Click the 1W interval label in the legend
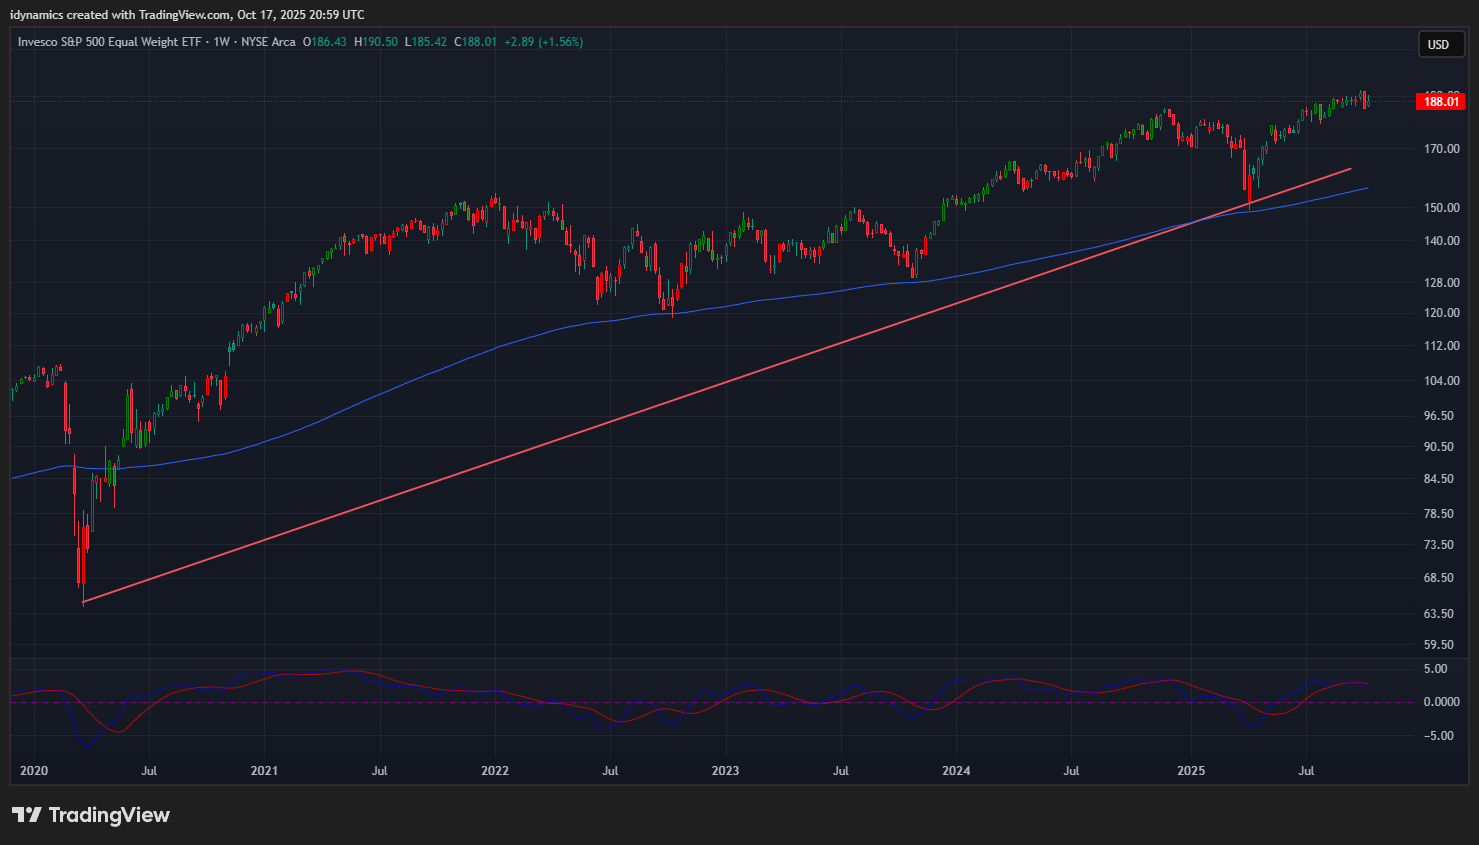 [x=221, y=42]
